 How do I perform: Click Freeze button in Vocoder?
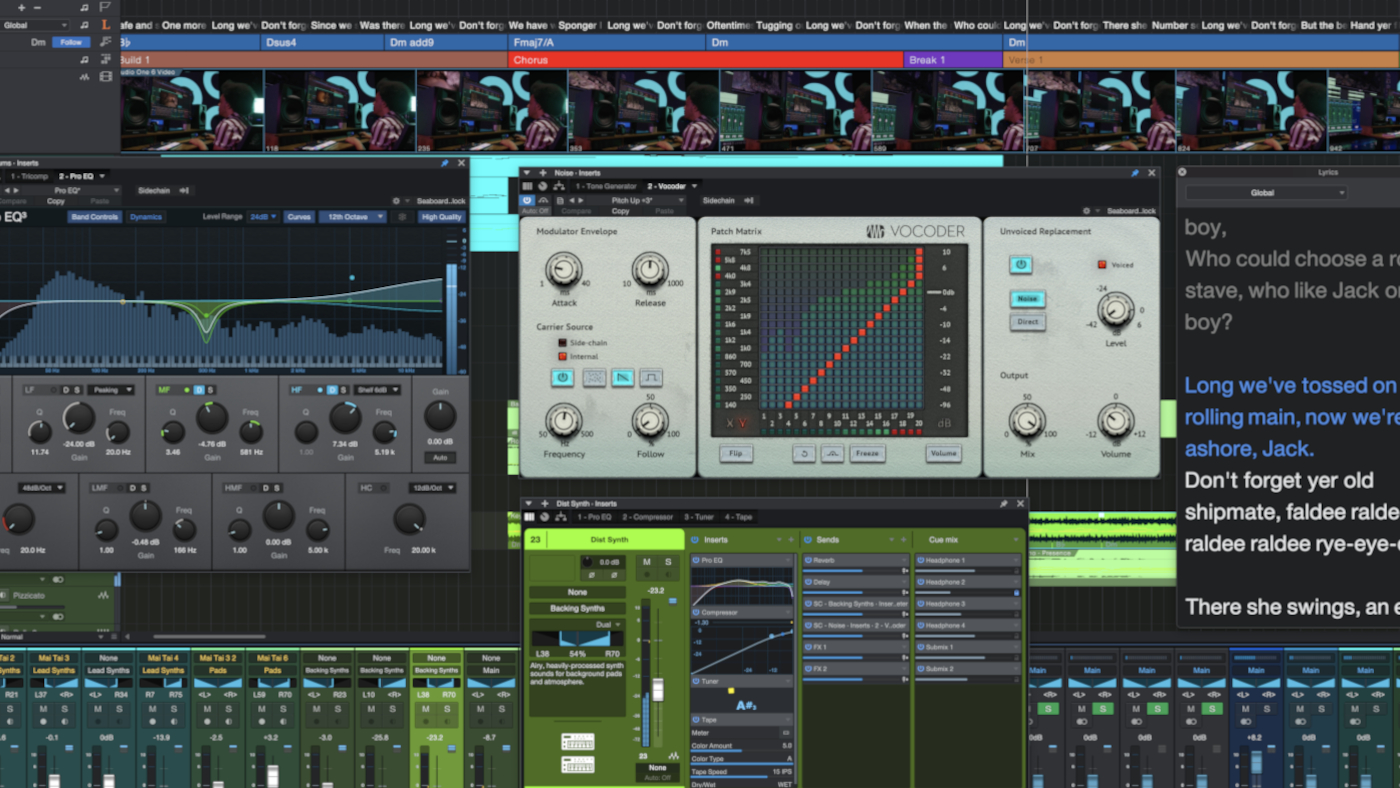click(x=867, y=453)
